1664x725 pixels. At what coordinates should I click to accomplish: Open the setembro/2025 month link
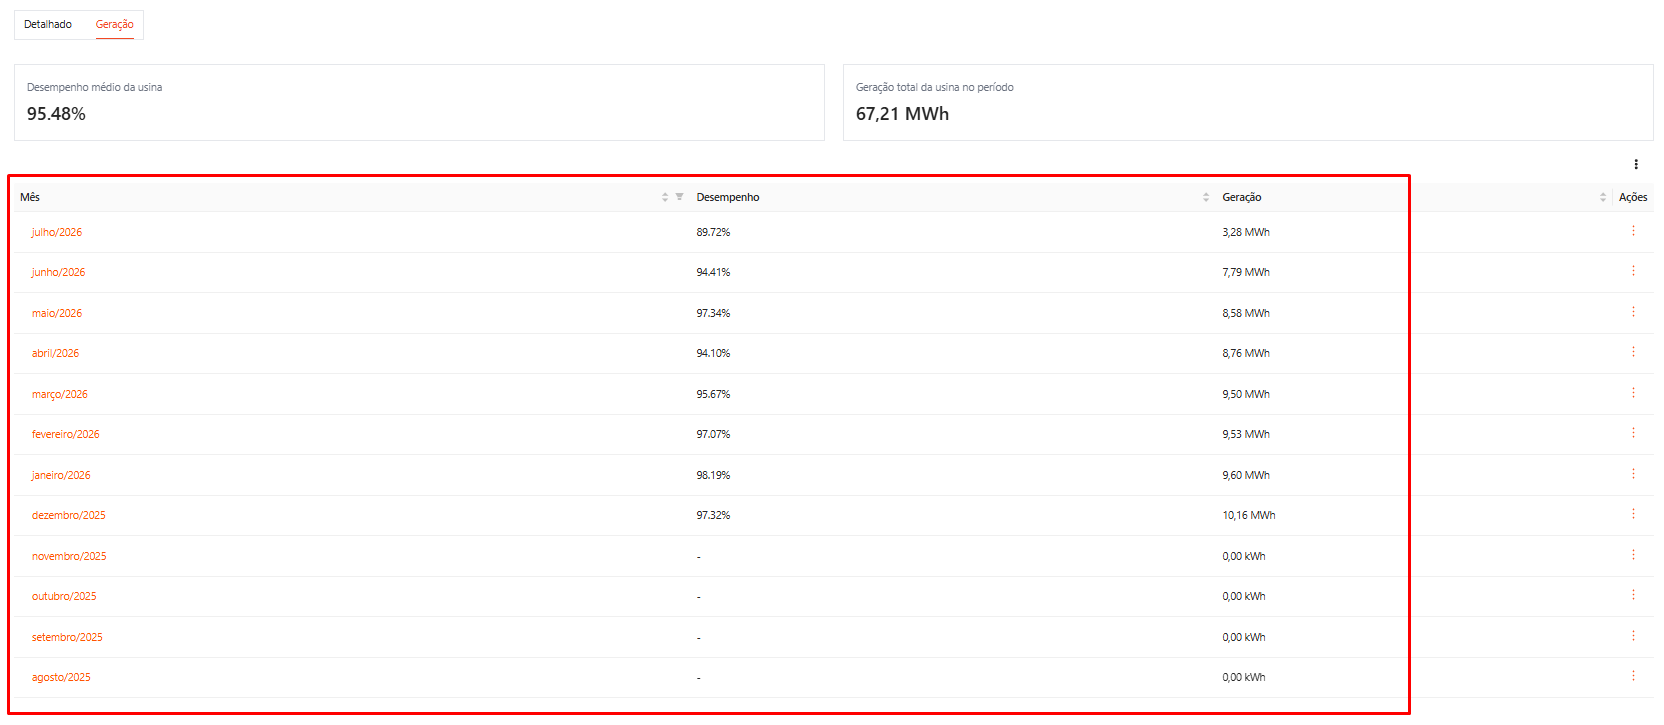tap(67, 637)
